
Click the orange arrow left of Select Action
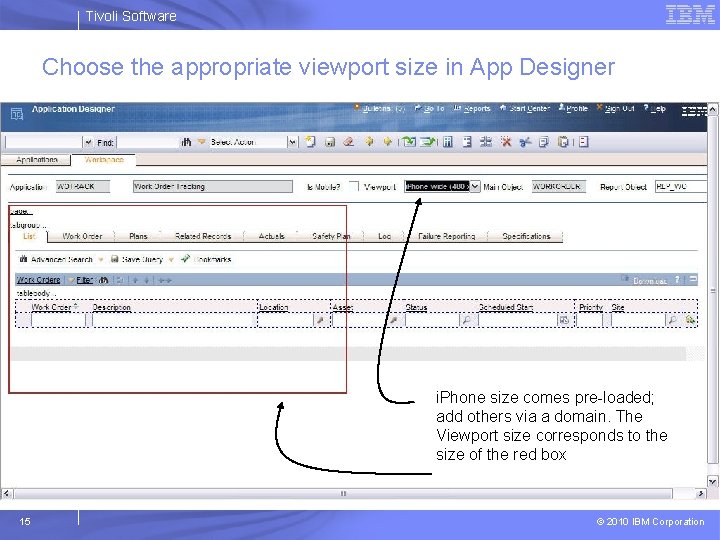tap(201, 142)
